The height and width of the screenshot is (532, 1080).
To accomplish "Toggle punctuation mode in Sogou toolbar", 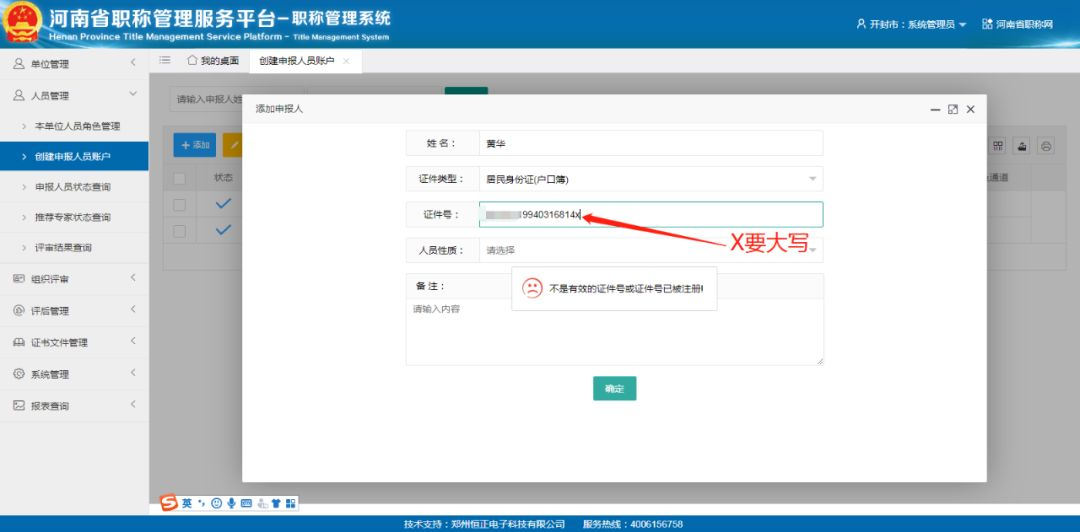I will [x=202, y=504].
